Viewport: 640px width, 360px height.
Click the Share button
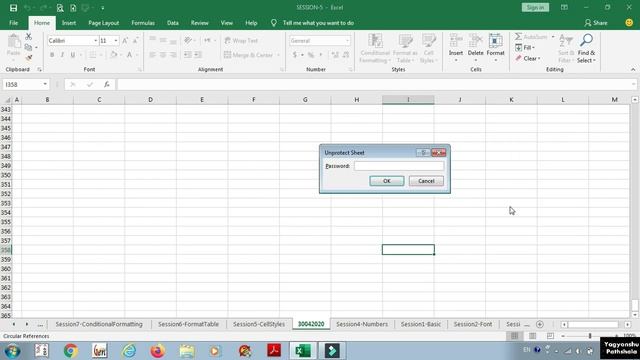pyautogui.click(x=596, y=23)
